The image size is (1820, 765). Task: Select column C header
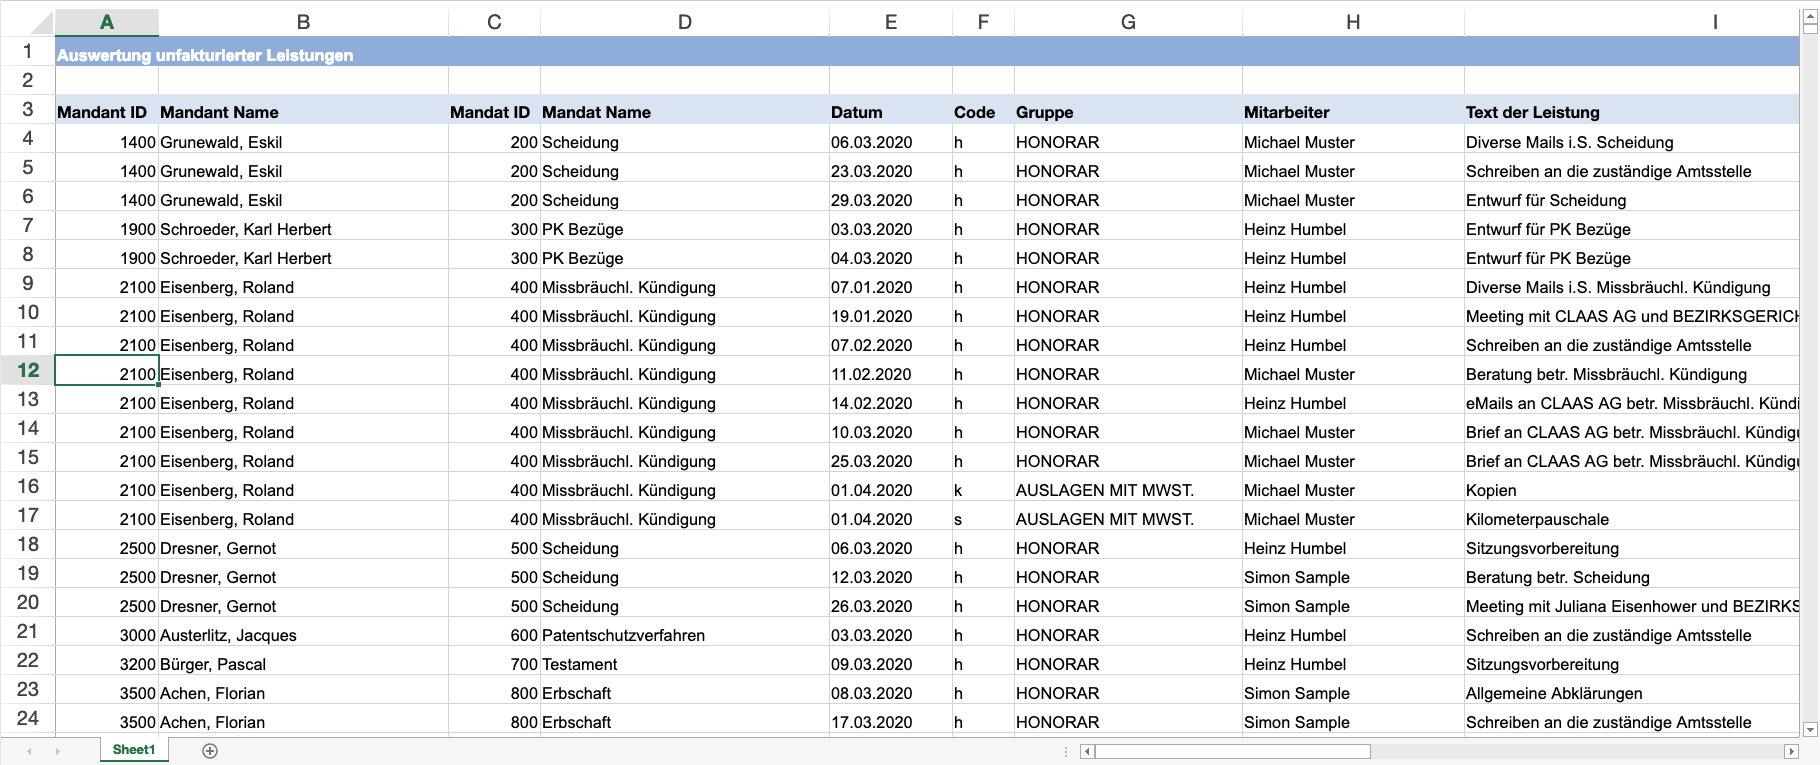click(494, 22)
